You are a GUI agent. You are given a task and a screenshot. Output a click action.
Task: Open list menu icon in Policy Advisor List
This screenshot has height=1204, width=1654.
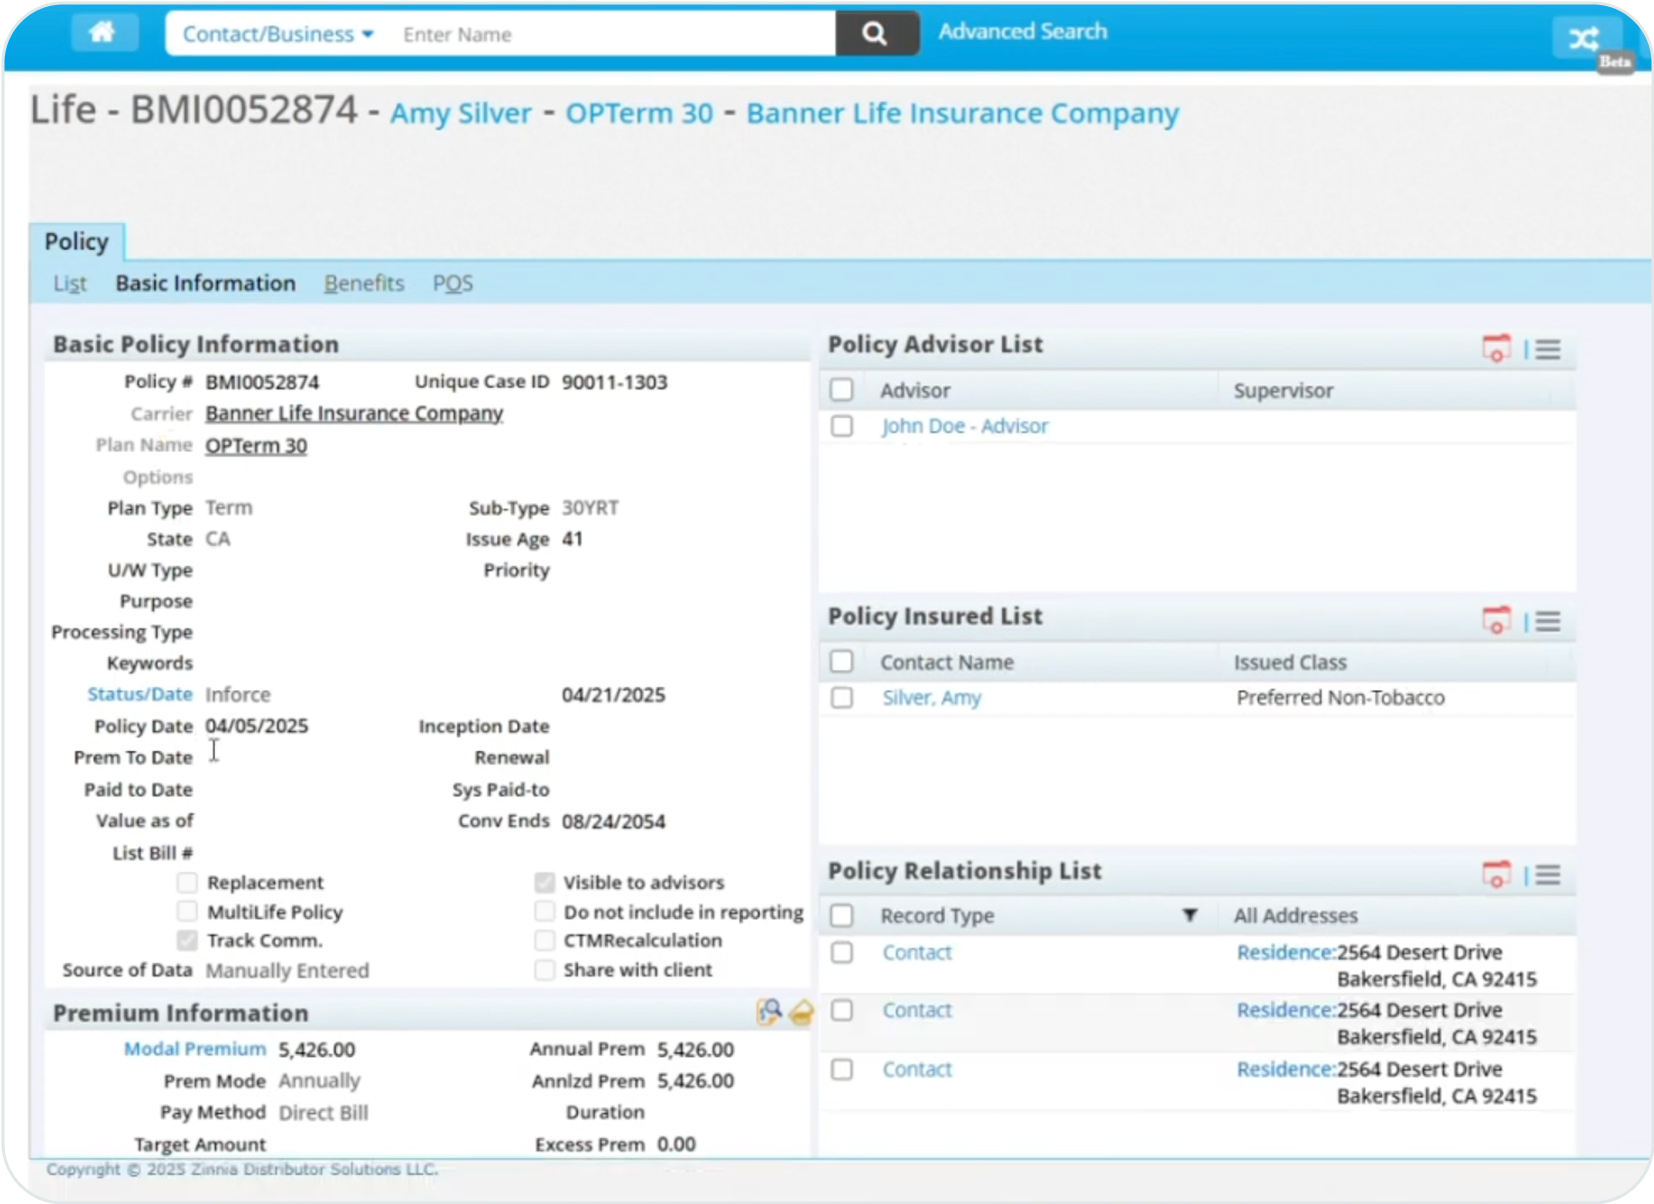coord(1548,349)
